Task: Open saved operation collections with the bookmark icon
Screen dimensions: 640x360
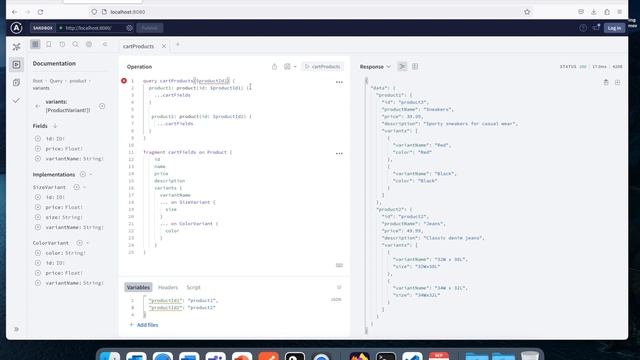Action: coord(49,44)
